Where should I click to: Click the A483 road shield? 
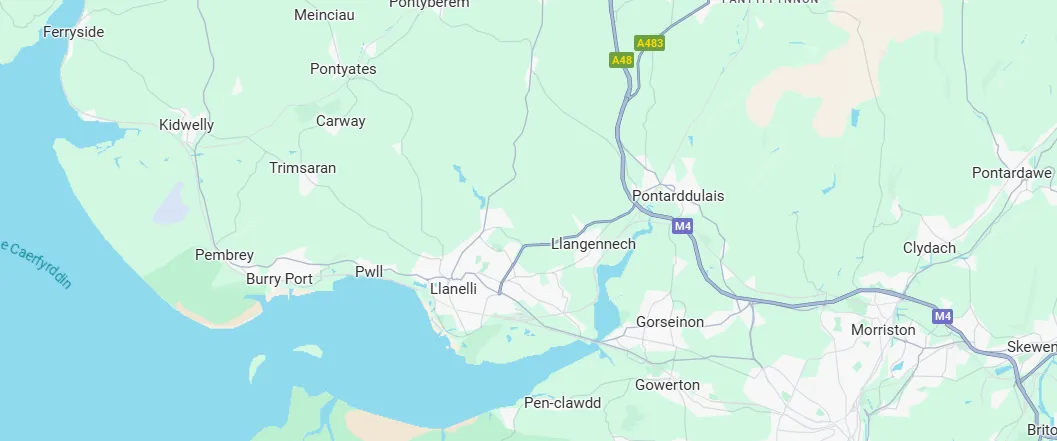click(650, 43)
